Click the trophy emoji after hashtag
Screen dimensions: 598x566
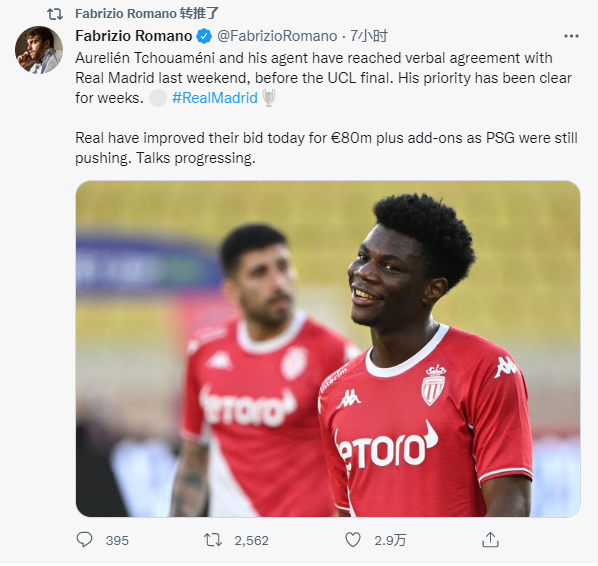(269, 98)
